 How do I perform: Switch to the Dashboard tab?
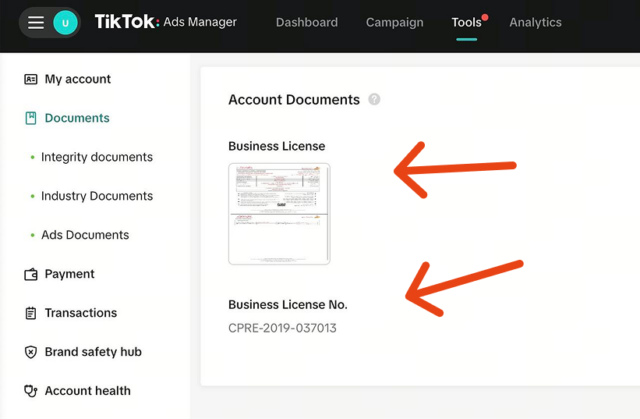(x=307, y=22)
